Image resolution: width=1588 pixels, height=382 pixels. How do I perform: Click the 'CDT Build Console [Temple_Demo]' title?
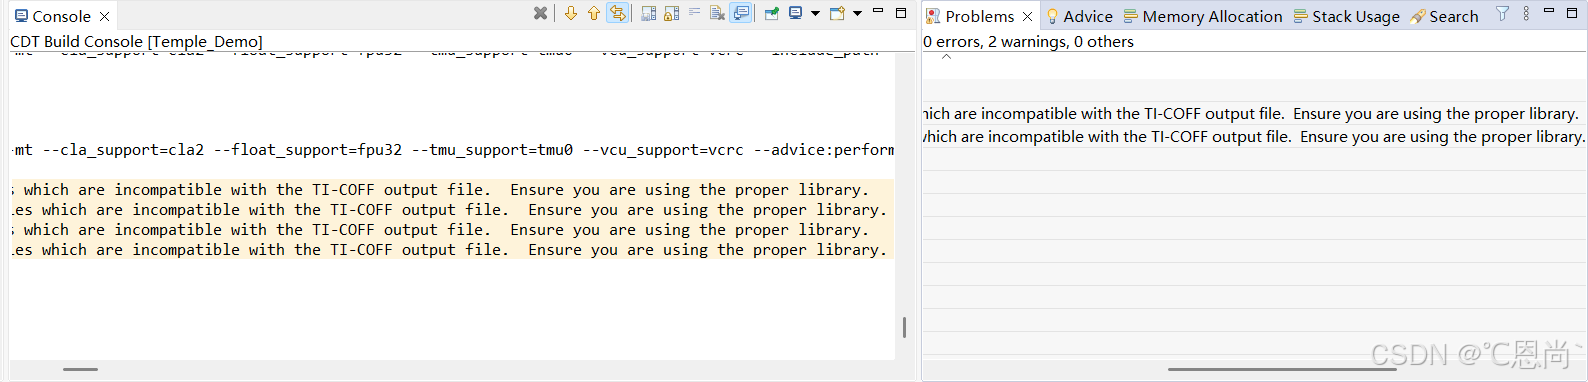[136, 41]
